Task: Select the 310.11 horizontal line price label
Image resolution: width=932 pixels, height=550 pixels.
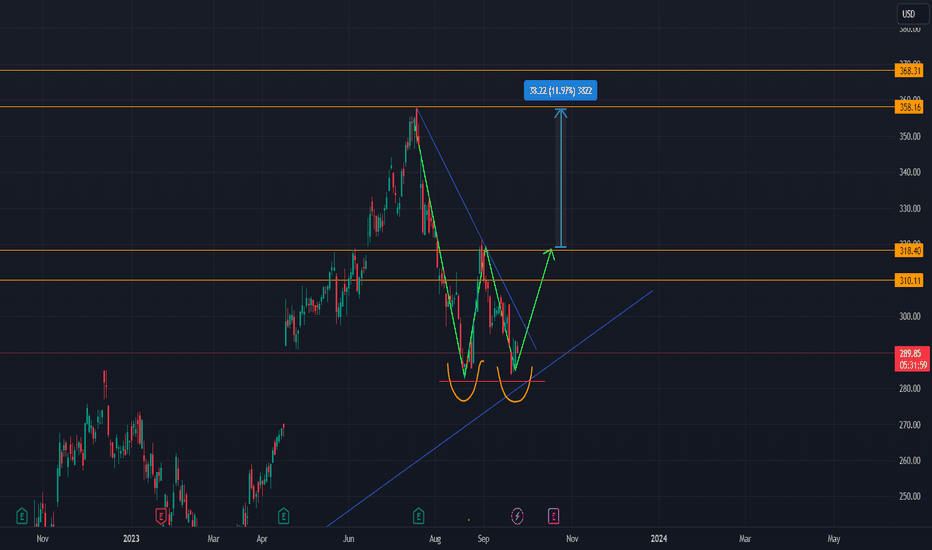Action: click(910, 280)
